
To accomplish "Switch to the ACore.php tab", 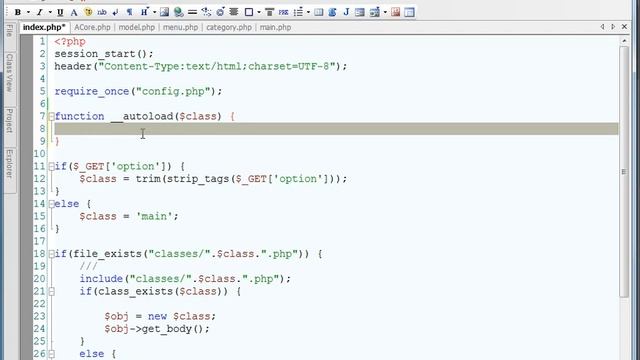I will click(x=92, y=27).
